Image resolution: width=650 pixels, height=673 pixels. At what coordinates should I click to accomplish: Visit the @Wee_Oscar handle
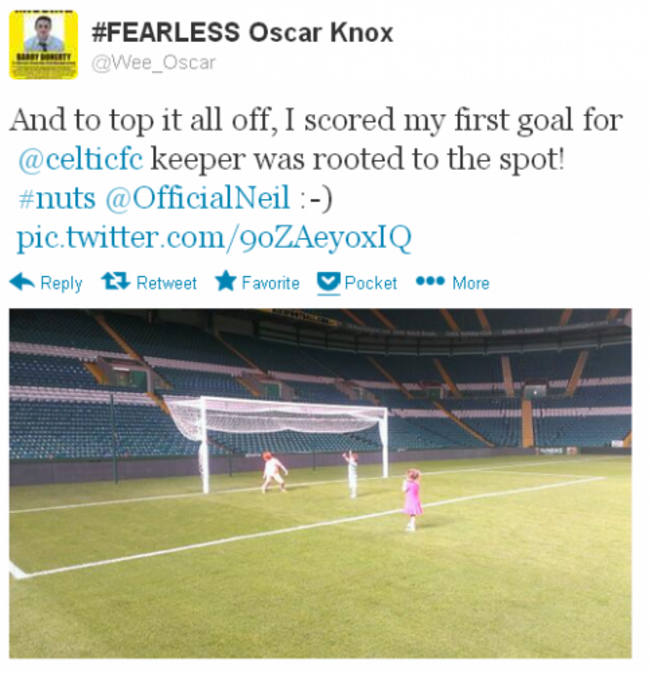(x=153, y=63)
